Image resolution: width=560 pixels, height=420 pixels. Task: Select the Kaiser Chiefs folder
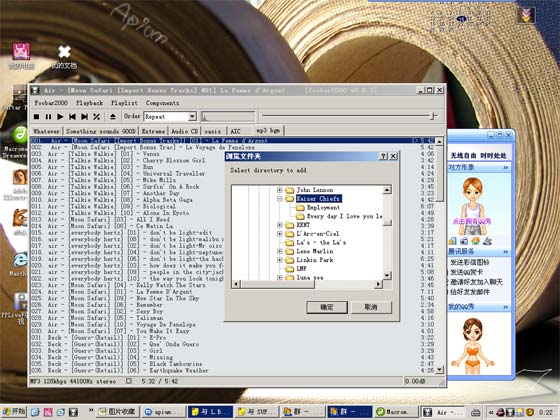point(319,199)
